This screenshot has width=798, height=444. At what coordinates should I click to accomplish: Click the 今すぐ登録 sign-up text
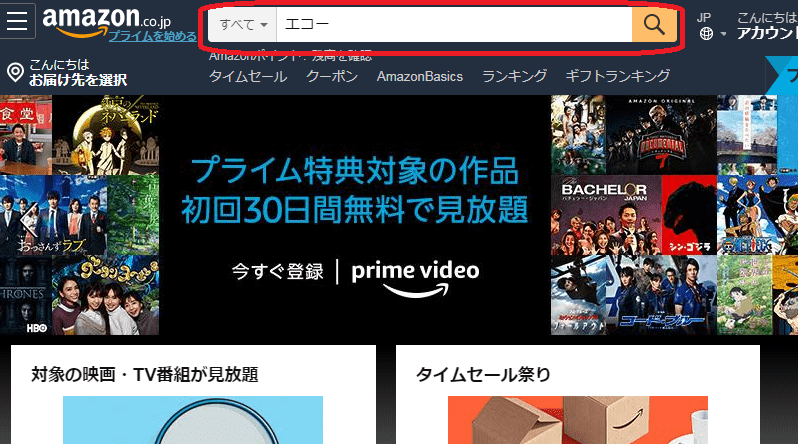click(277, 271)
